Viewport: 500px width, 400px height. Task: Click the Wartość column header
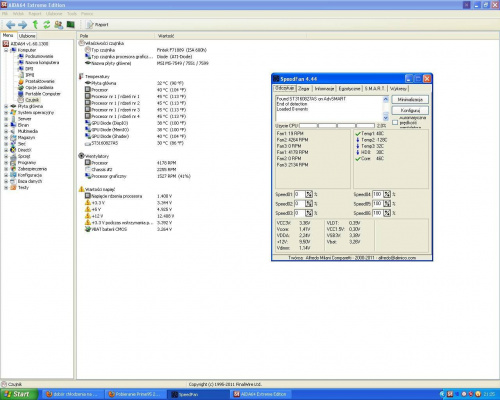point(230,36)
